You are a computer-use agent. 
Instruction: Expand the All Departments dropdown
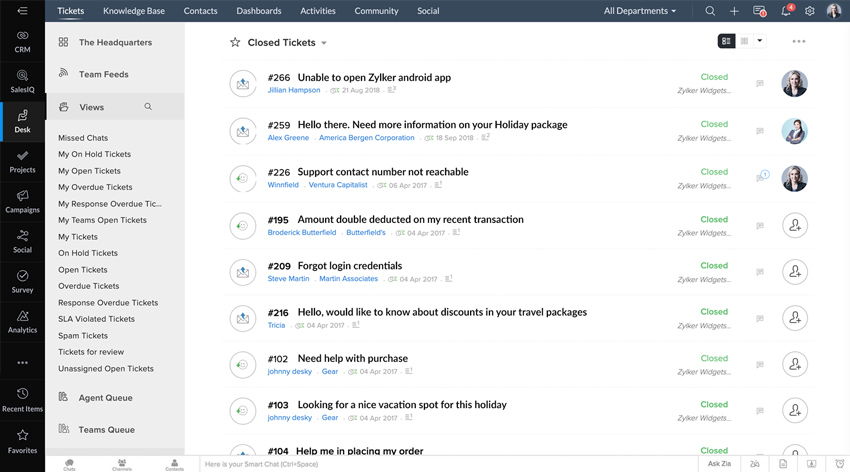640,11
